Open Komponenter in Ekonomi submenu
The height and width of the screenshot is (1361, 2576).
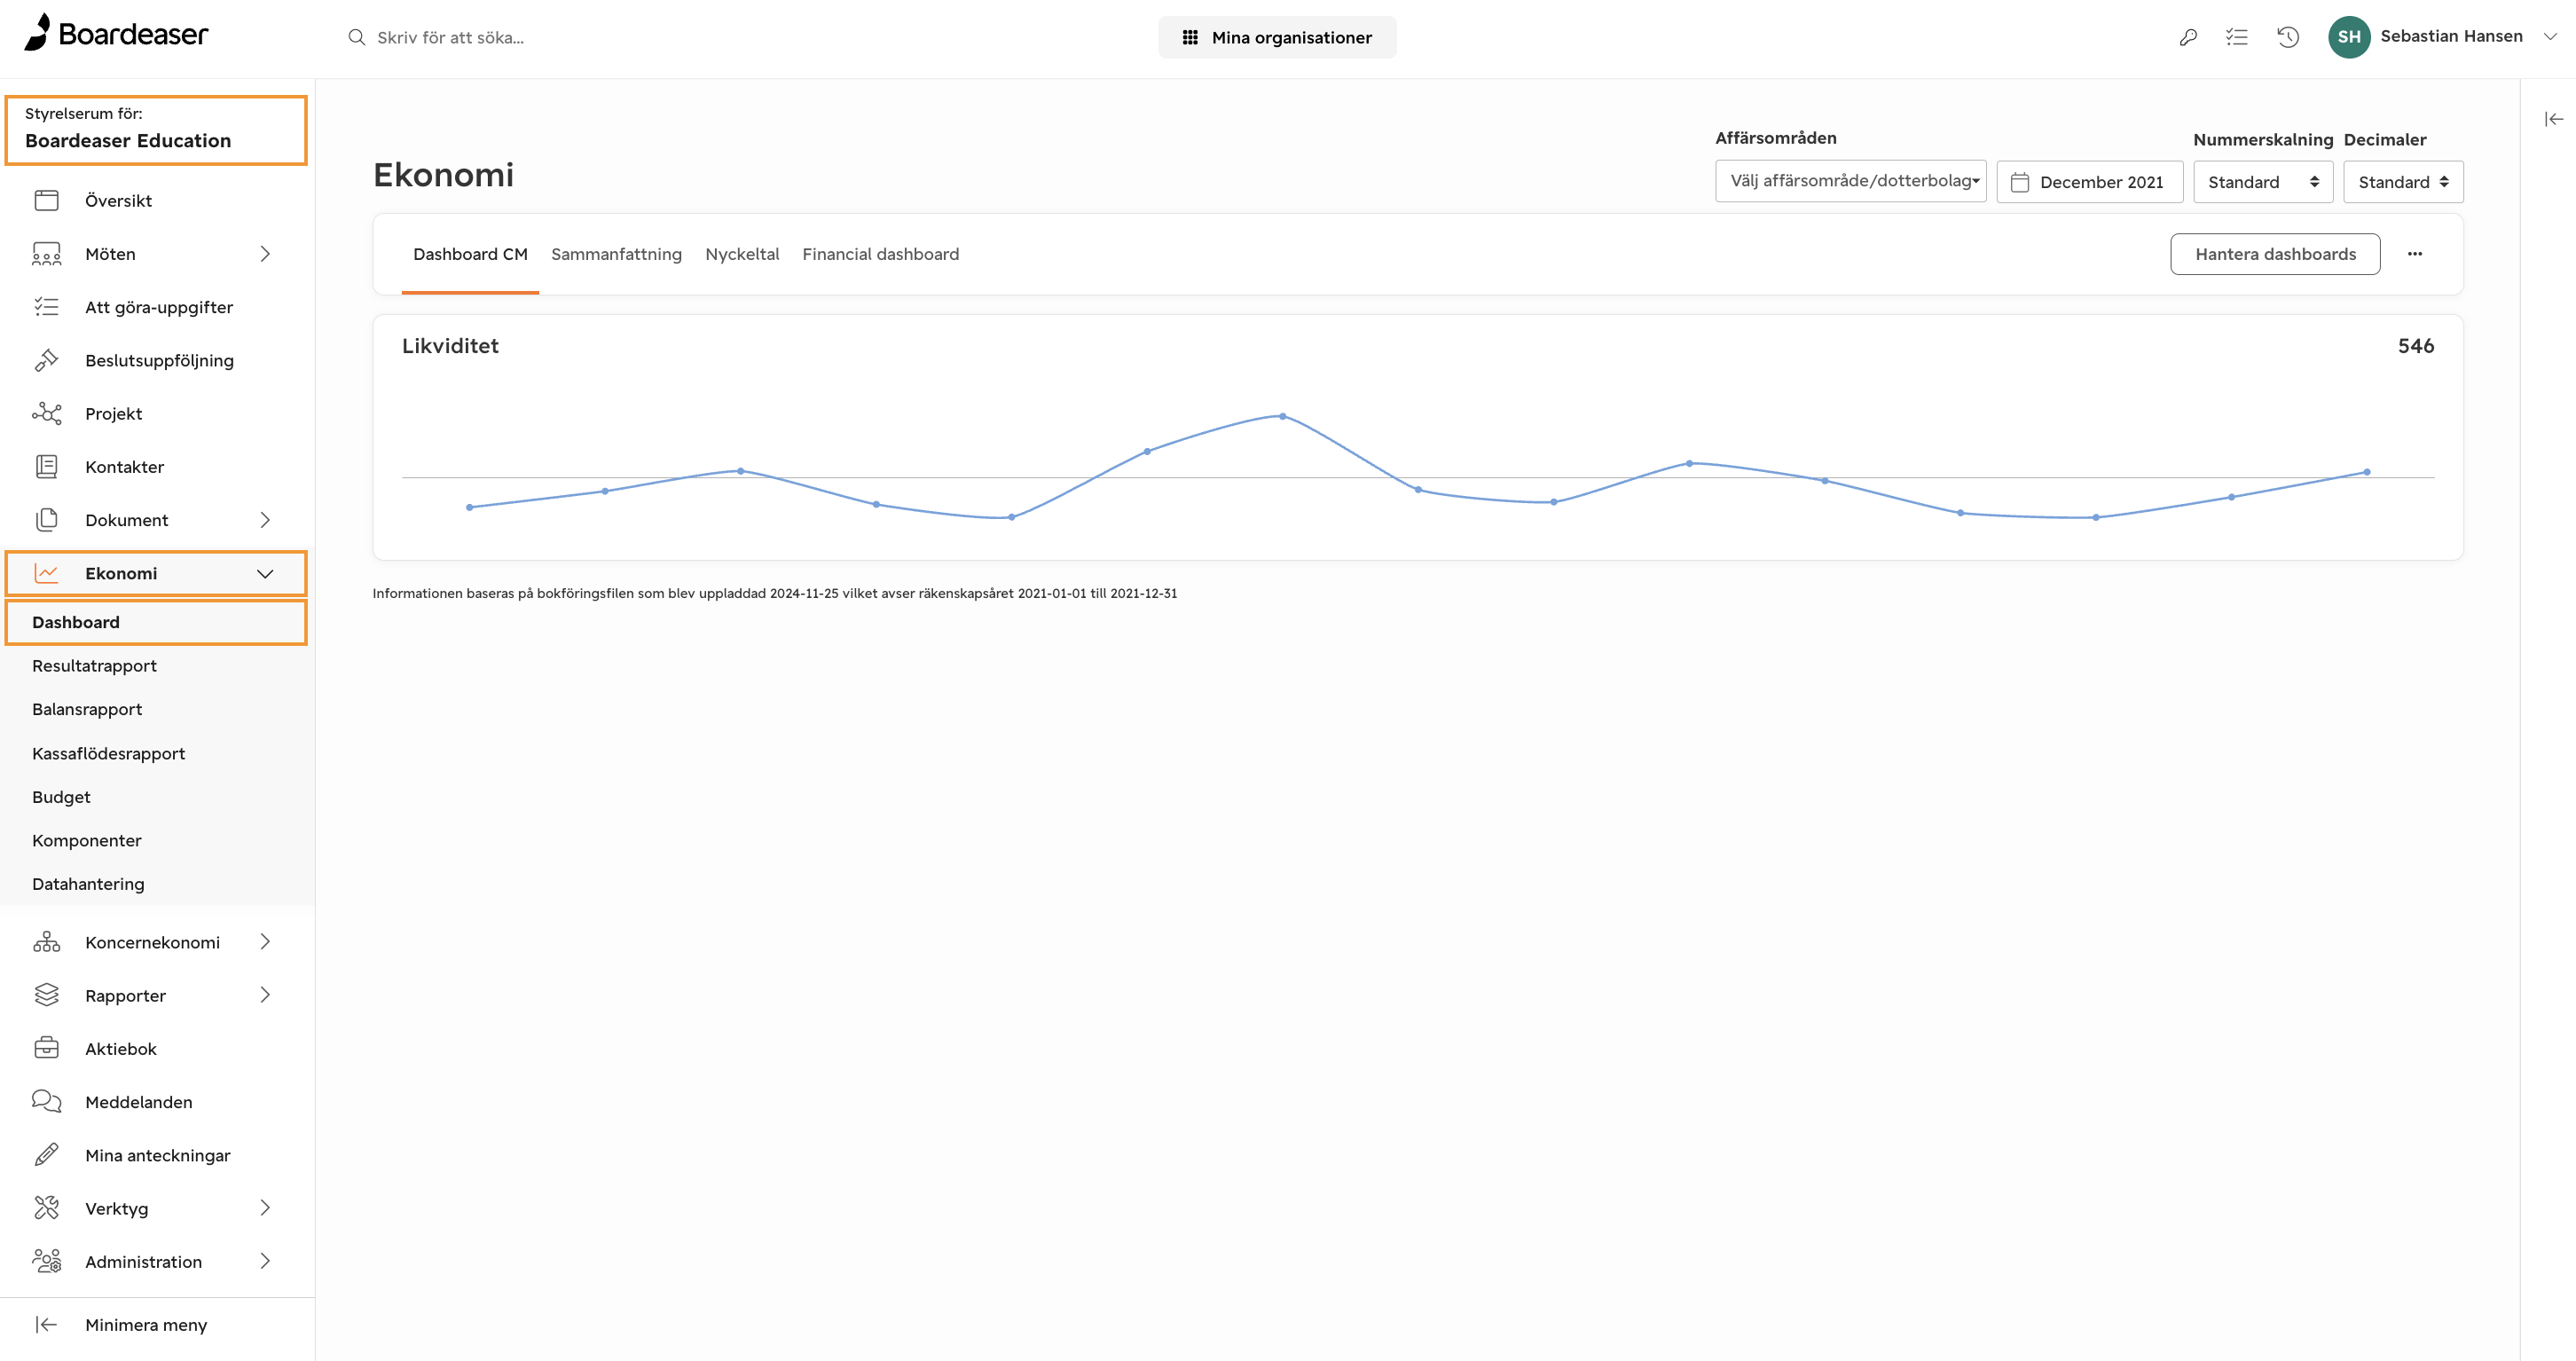click(x=87, y=840)
